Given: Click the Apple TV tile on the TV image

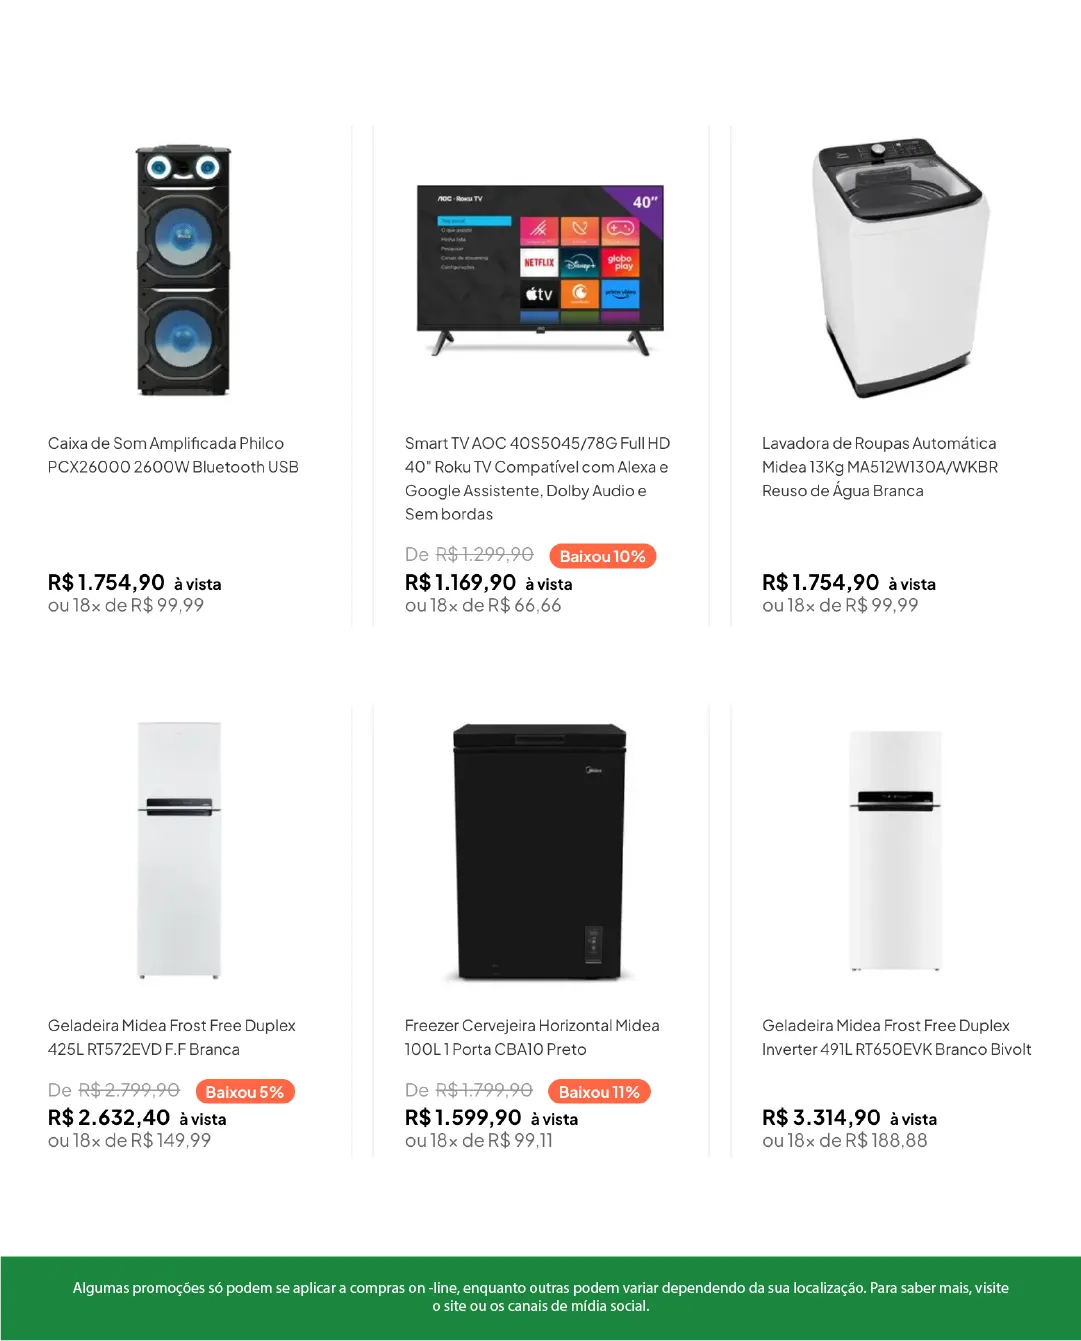Looking at the screenshot, I should click(539, 294).
